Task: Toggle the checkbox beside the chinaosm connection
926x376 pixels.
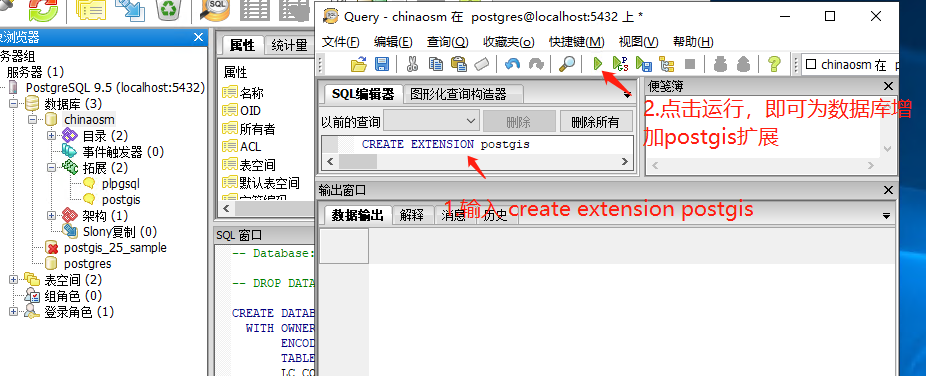Action: [811, 64]
